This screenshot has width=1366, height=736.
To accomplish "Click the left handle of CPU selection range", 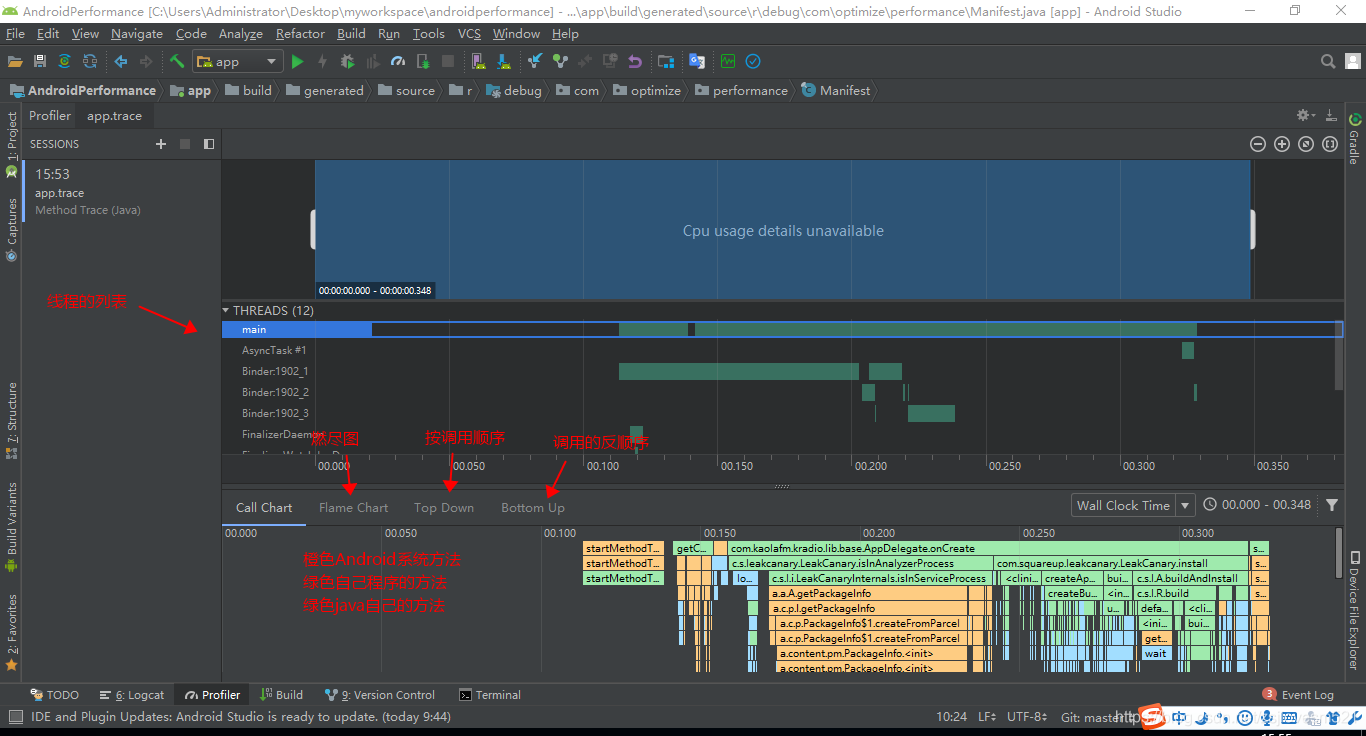I will (313, 229).
